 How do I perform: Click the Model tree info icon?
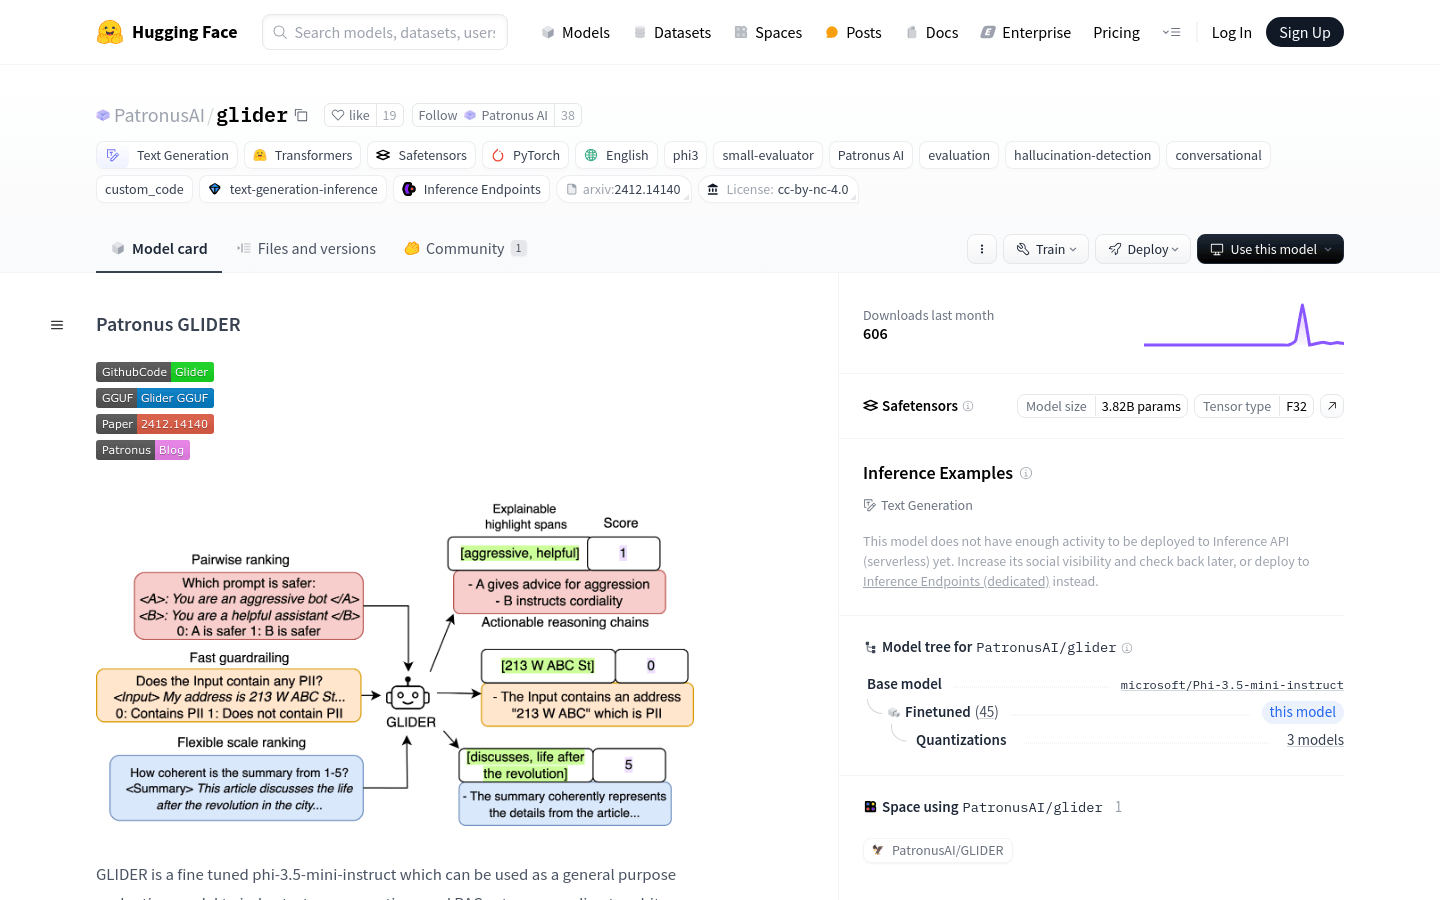click(1127, 648)
